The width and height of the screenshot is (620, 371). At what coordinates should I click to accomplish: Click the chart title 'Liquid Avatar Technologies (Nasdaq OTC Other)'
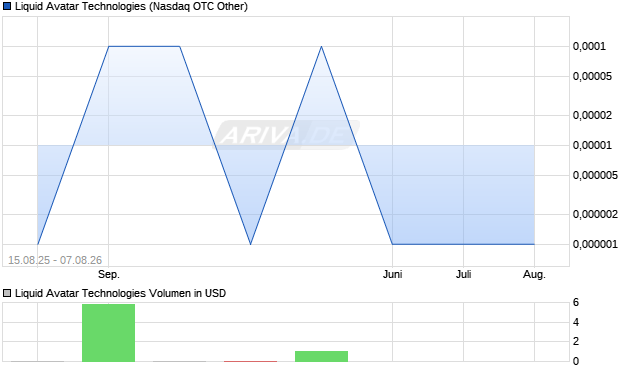[131, 7]
